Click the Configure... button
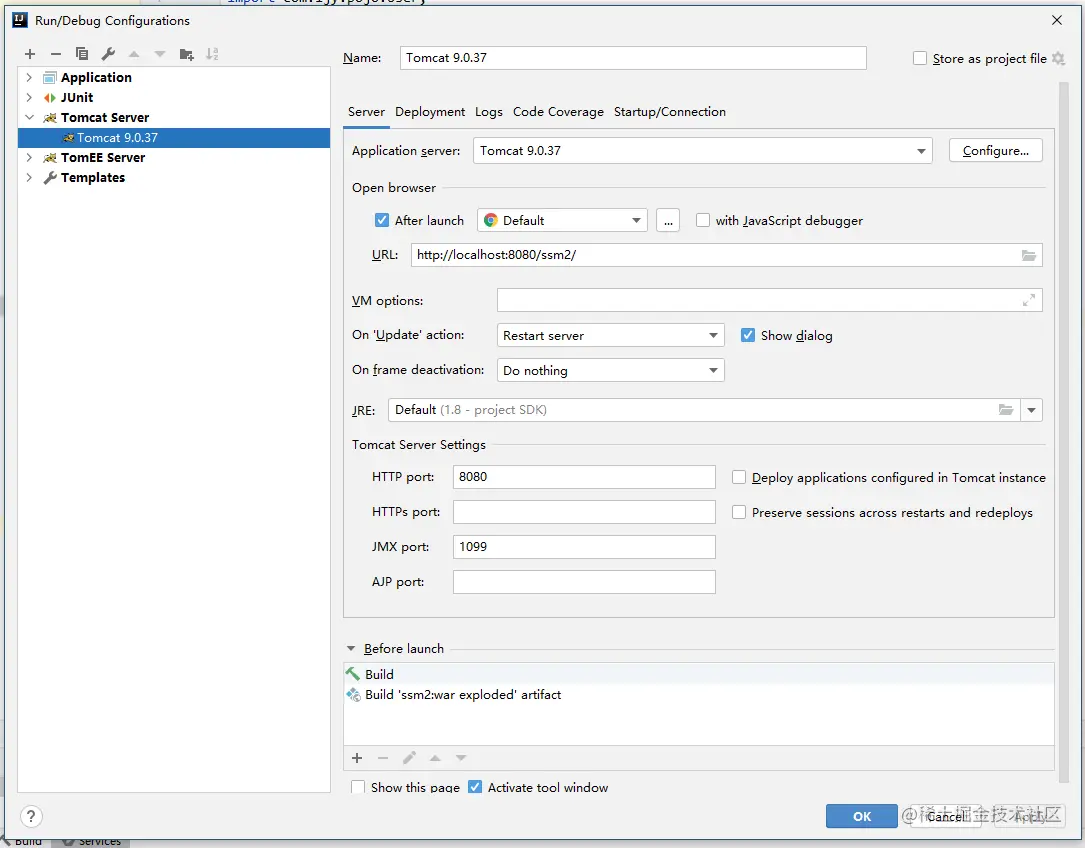 click(x=995, y=151)
